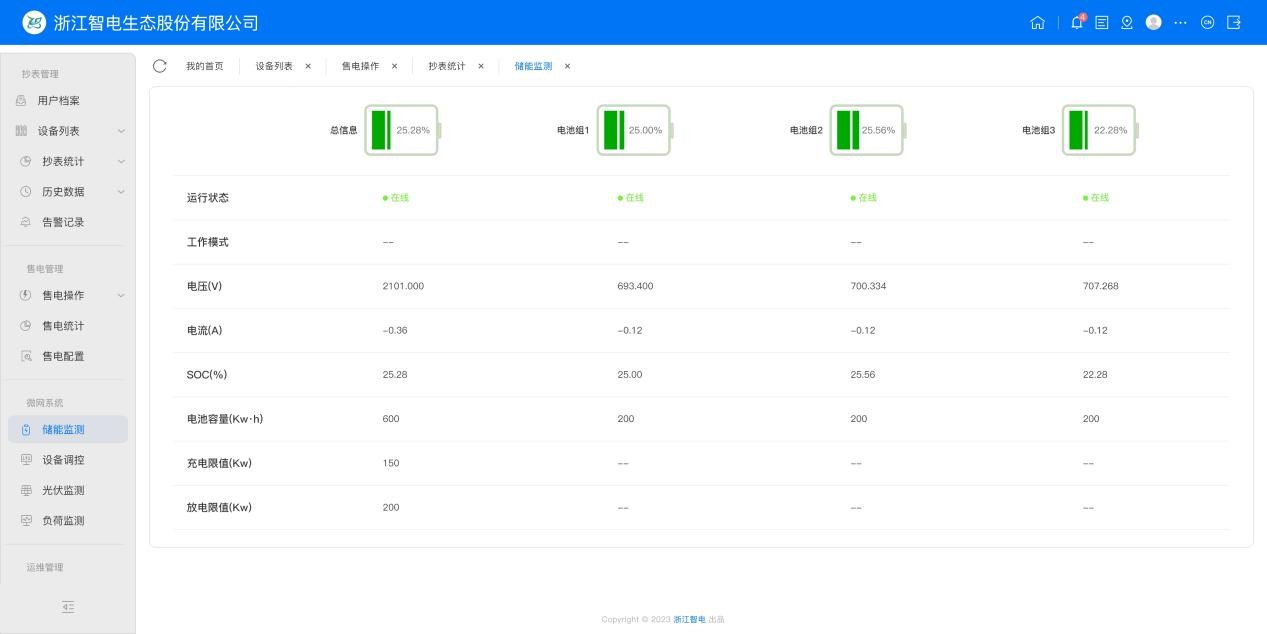The height and width of the screenshot is (634, 1267).
Task: Collapse the sidebar with bottom toggle icon
Action: click(68, 607)
